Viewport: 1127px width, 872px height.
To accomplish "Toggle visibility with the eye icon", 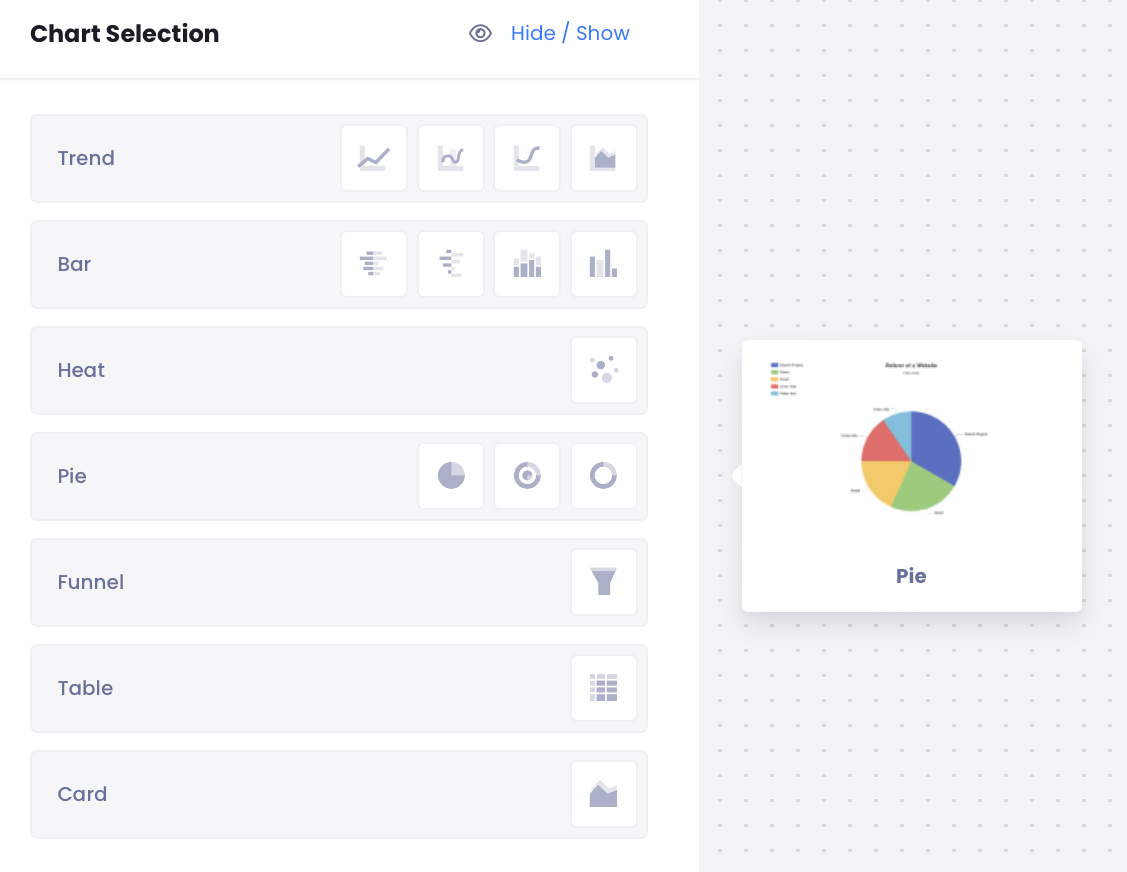I will point(481,34).
